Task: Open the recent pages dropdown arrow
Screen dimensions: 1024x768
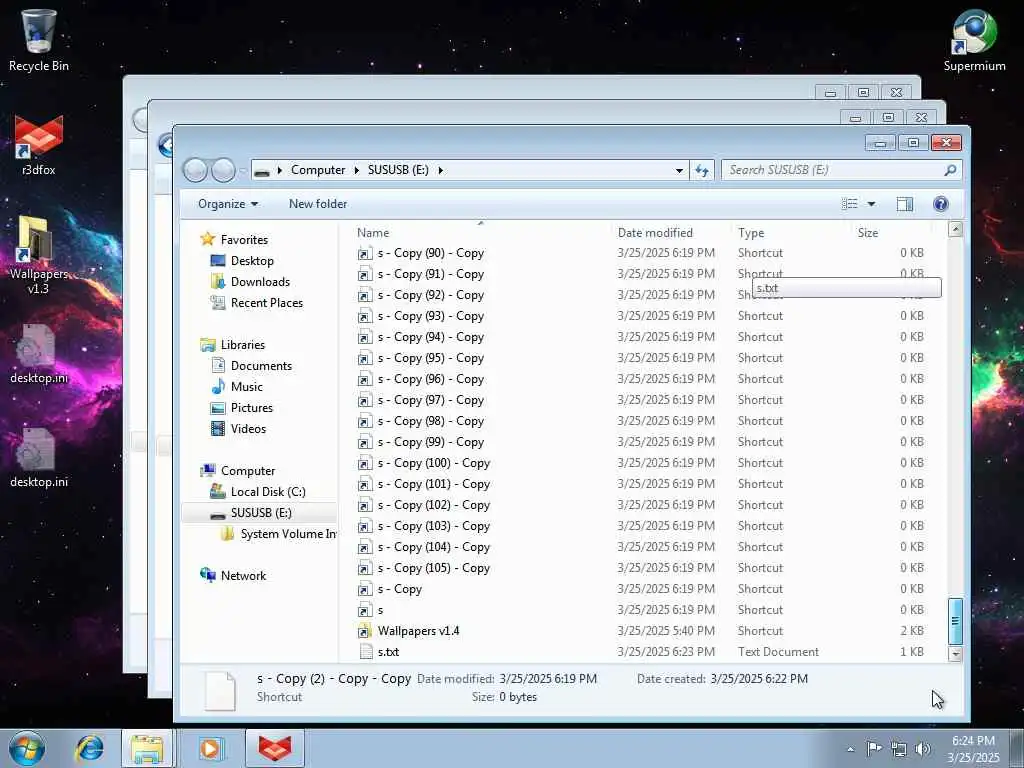Action: click(243, 170)
